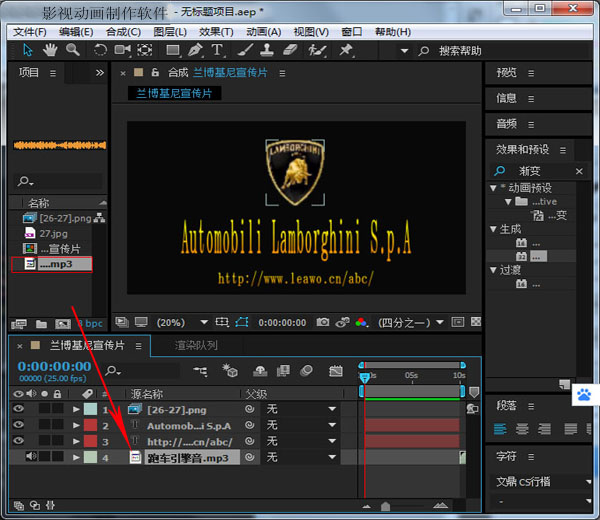
Task: Click the Draft 3D icon in timeline
Action: click(230, 371)
